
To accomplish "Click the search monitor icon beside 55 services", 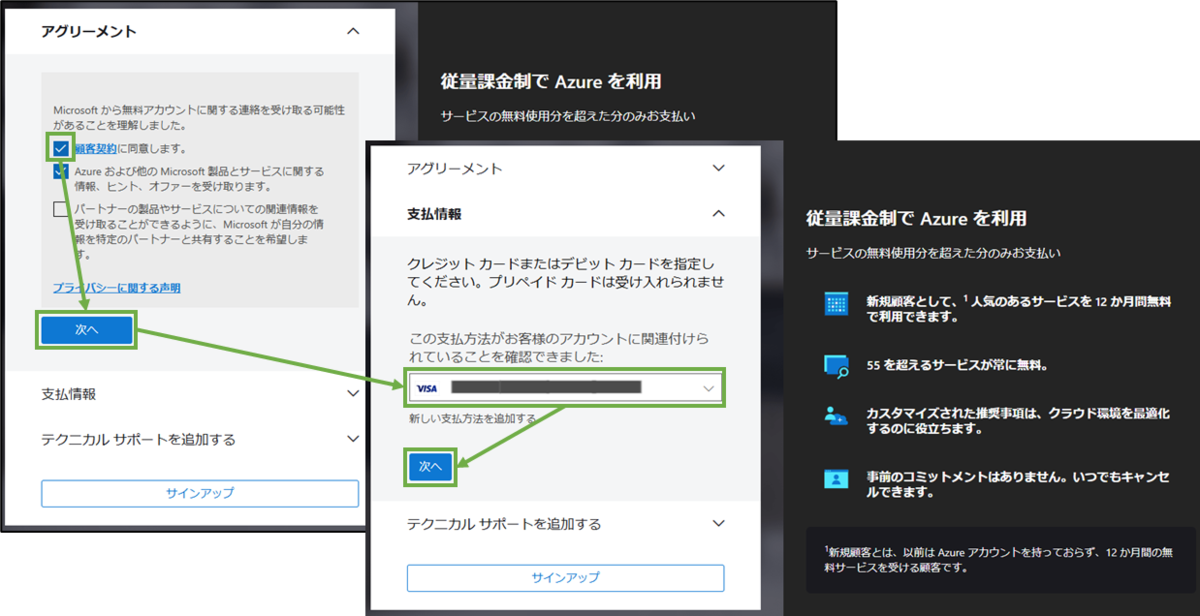I will pos(836,365).
